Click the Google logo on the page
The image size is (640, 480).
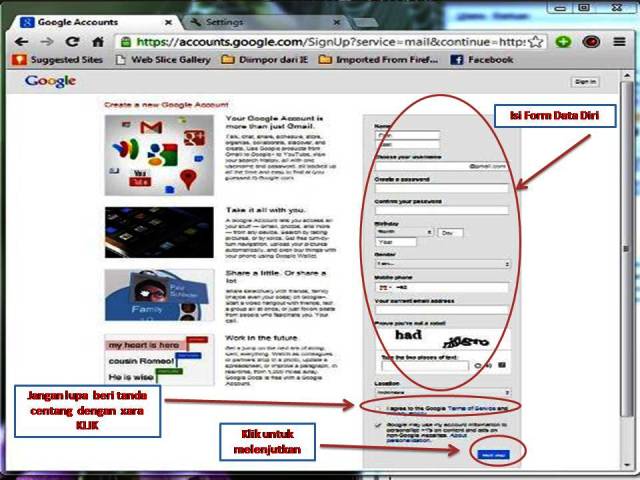[50, 81]
